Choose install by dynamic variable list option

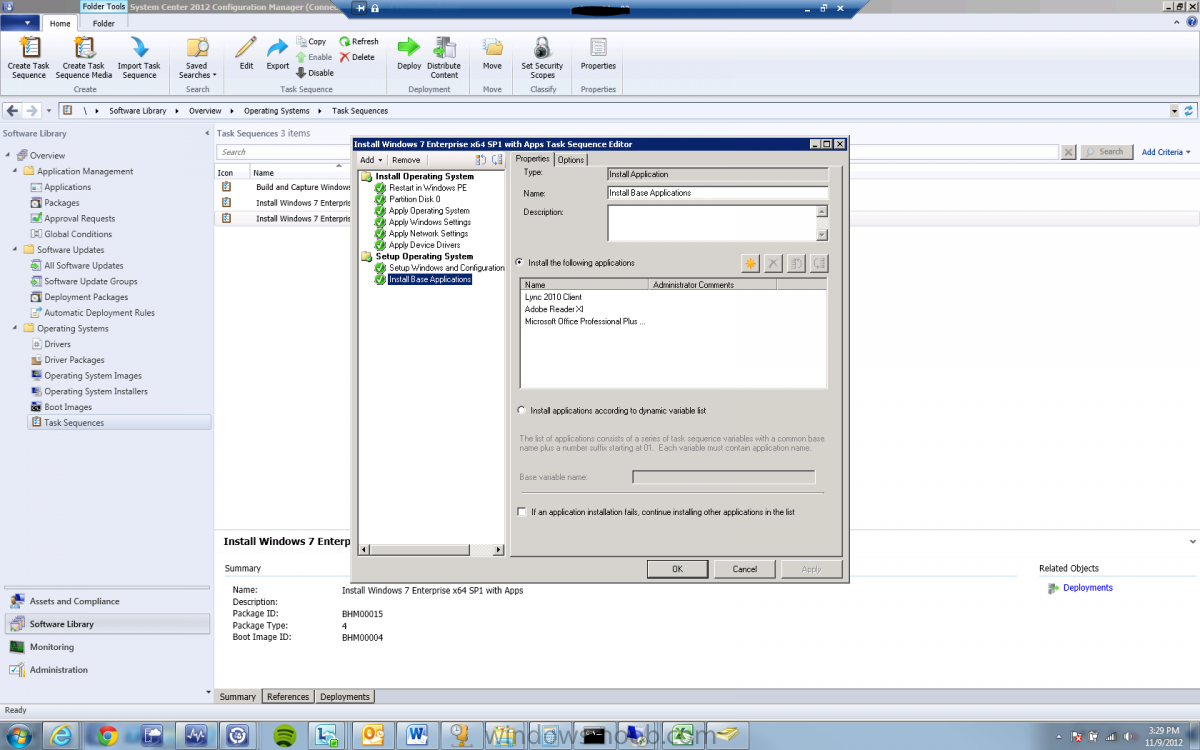pos(520,410)
